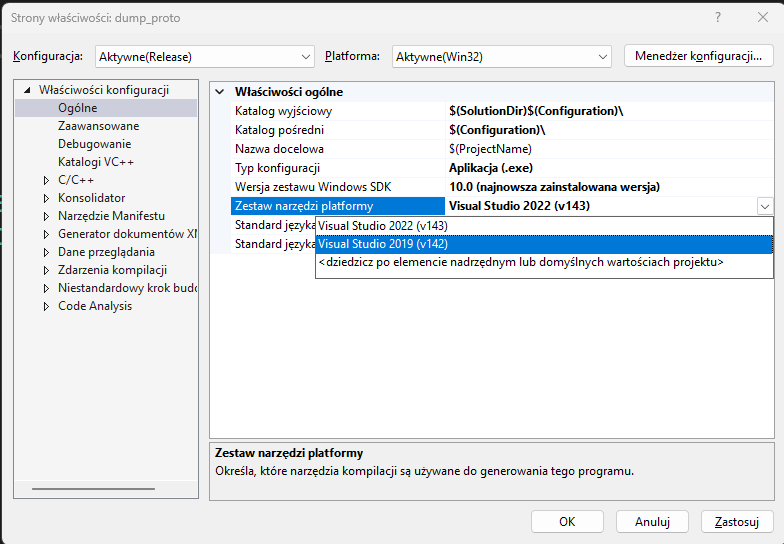Expand the Konsolidator tree node
The width and height of the screenshot is (784, 544).
click(x=46, y=198)
